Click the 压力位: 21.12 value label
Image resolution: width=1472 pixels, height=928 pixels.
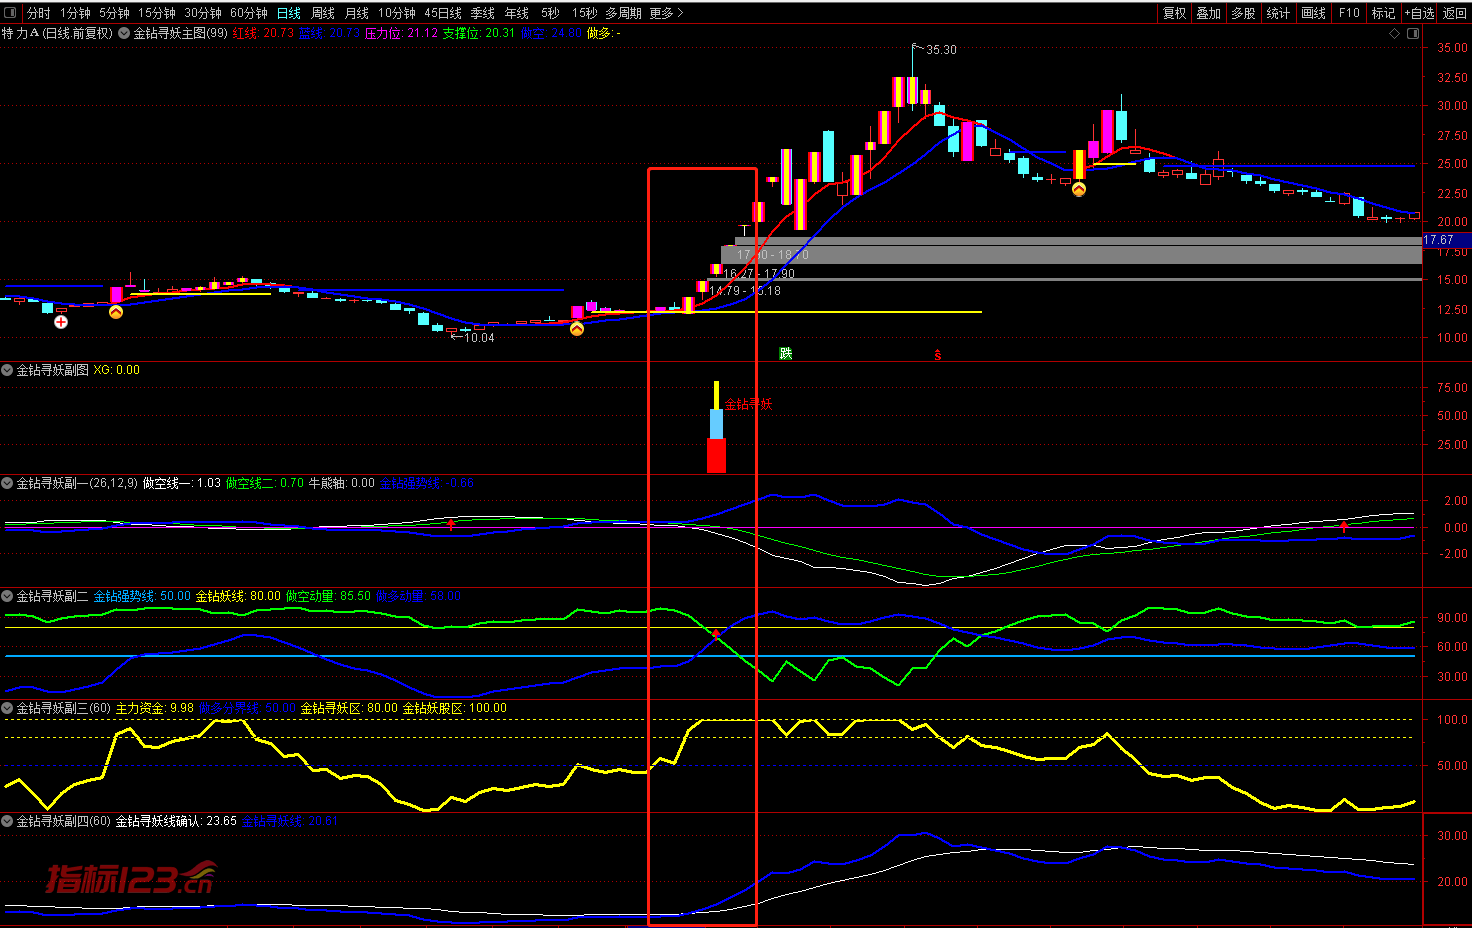pos(401,33)
